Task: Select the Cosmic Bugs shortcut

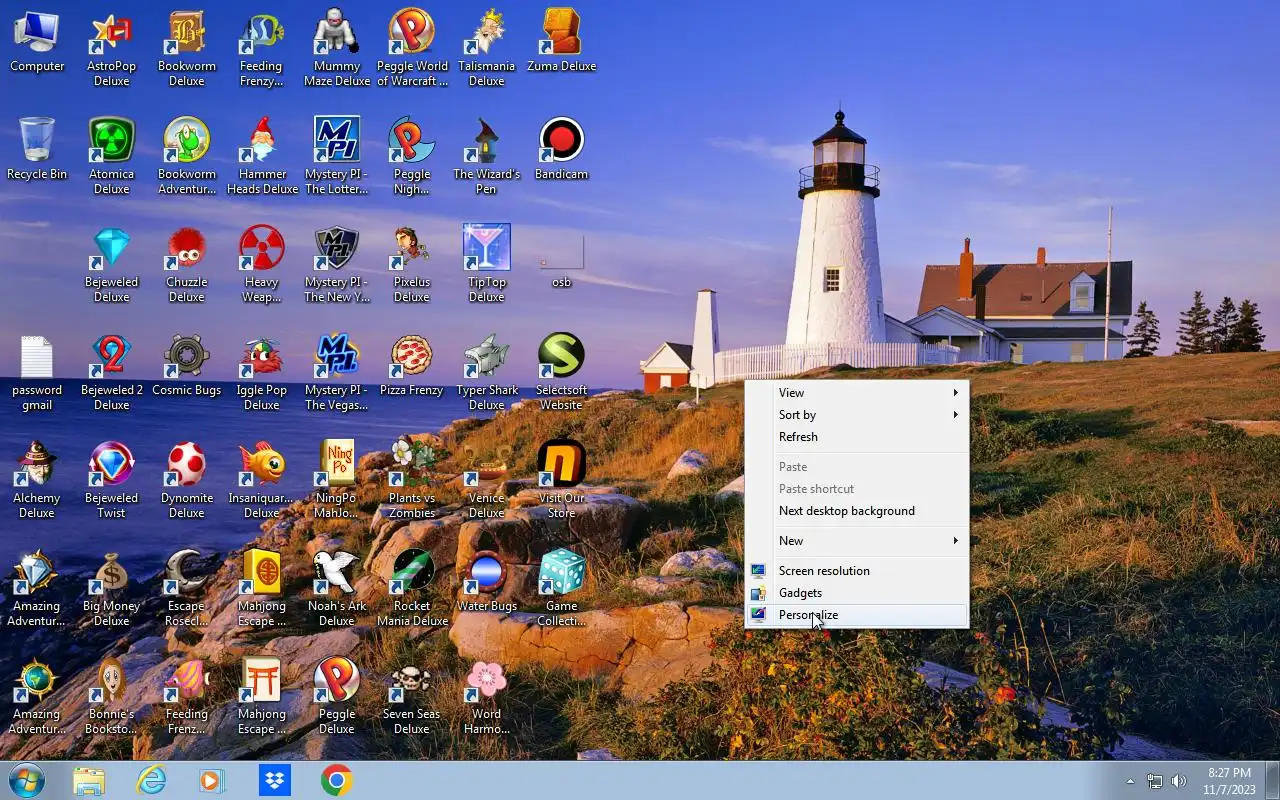Action: (x=187, y=366)
